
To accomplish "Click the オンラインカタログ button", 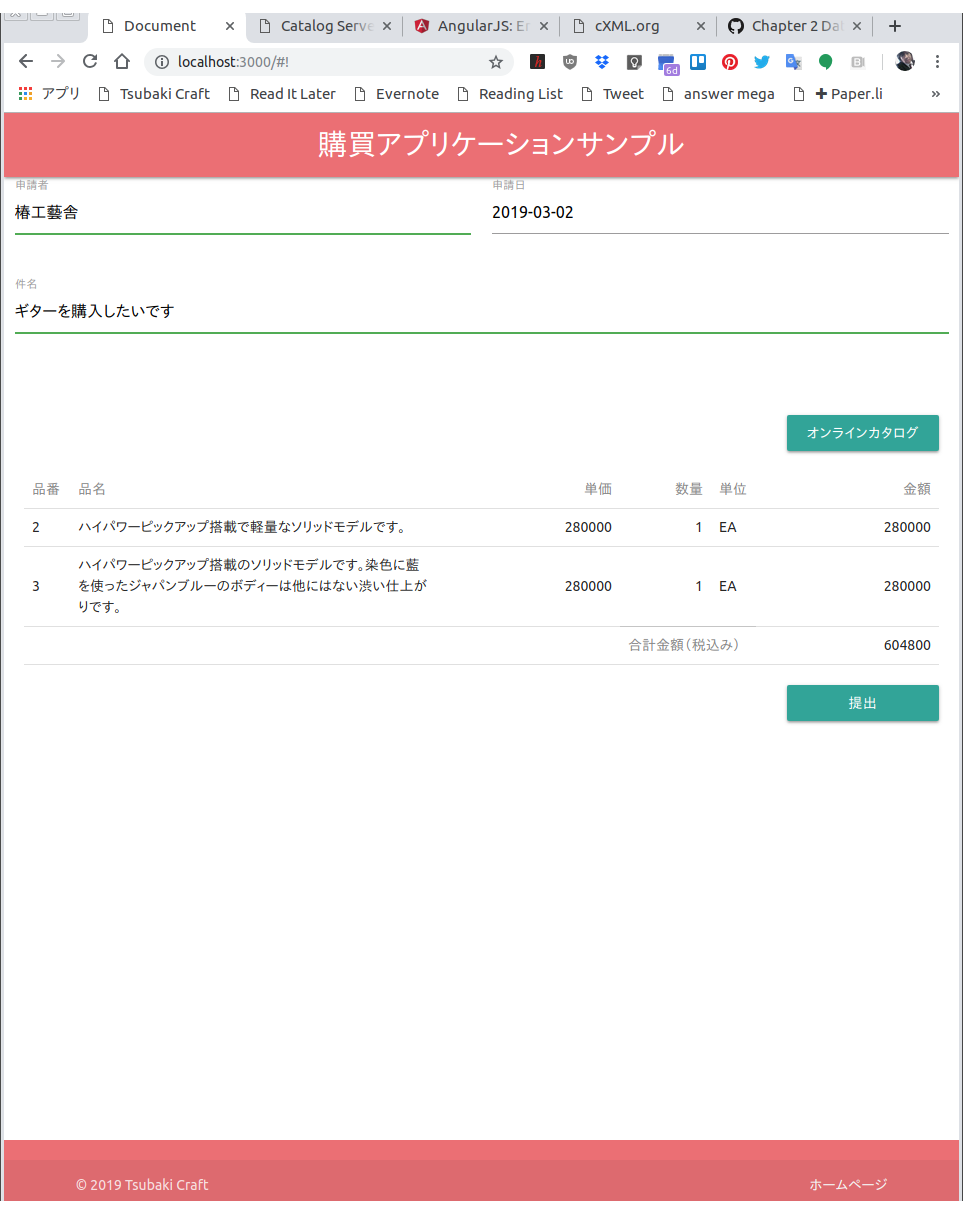I will click(x=862, y=433).
